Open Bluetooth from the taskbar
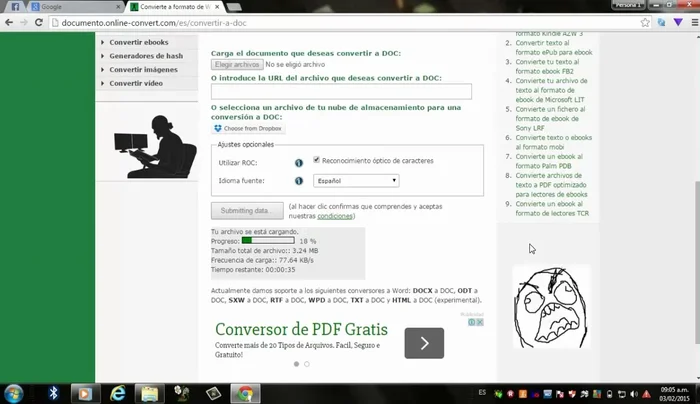This screenshot has height=404, width=700. click(54, 393)
